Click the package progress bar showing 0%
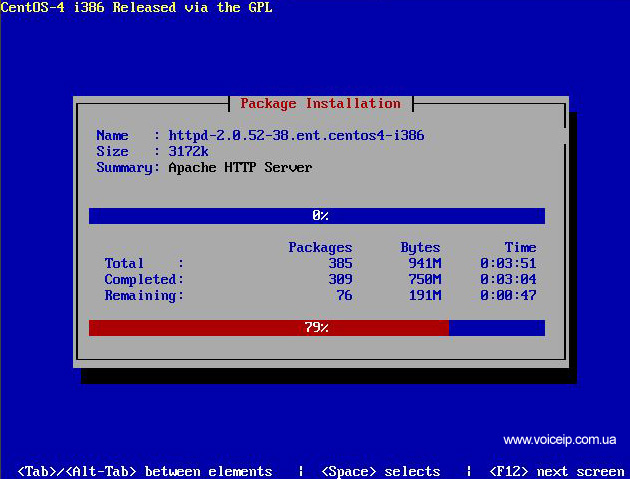This screenshot has height=479, width=630. point(317,216)
